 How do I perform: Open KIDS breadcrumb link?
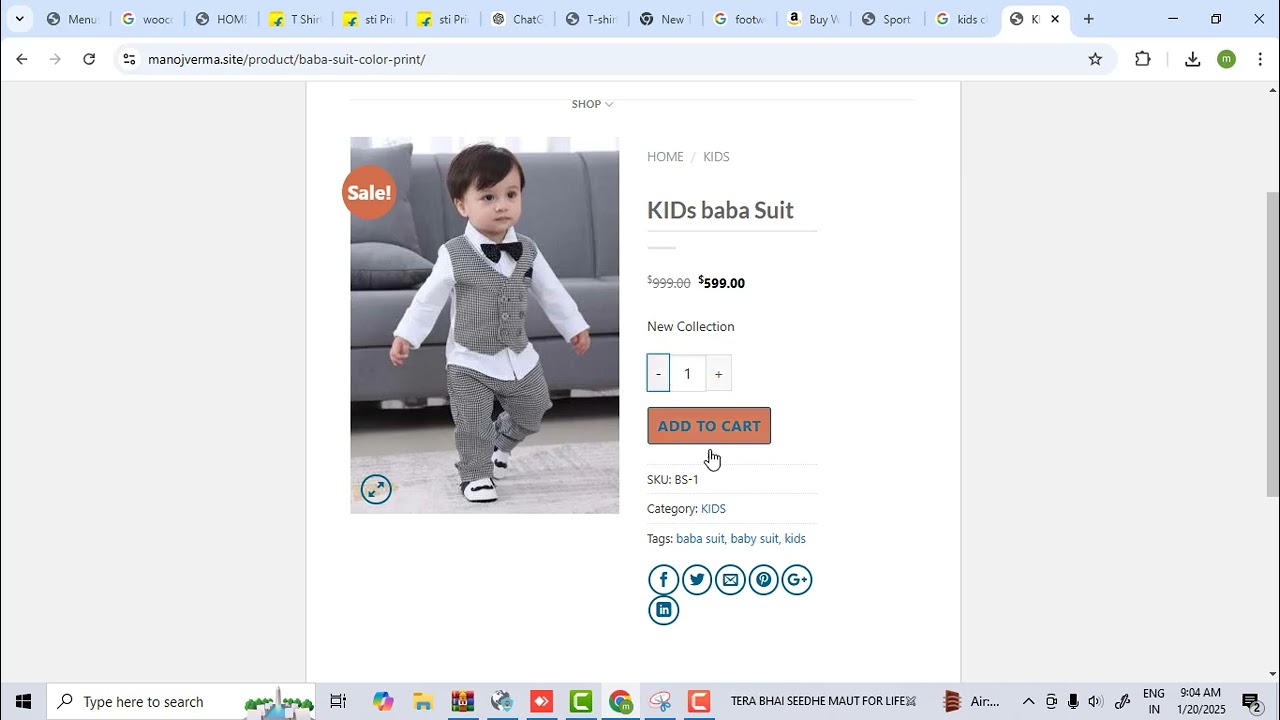point(716,157)
